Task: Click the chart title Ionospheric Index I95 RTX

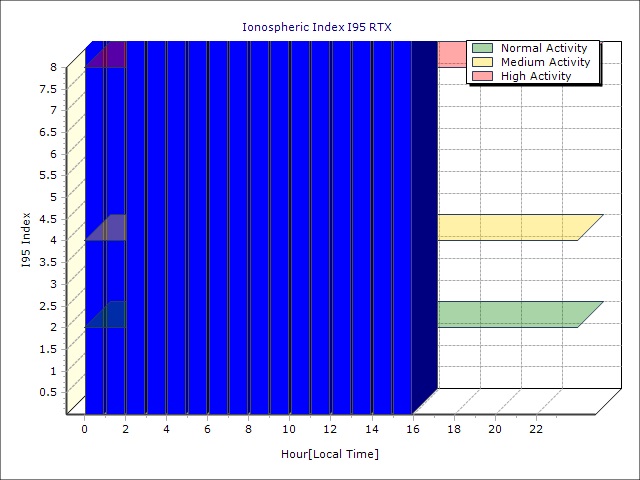Action: click(317, 27)
